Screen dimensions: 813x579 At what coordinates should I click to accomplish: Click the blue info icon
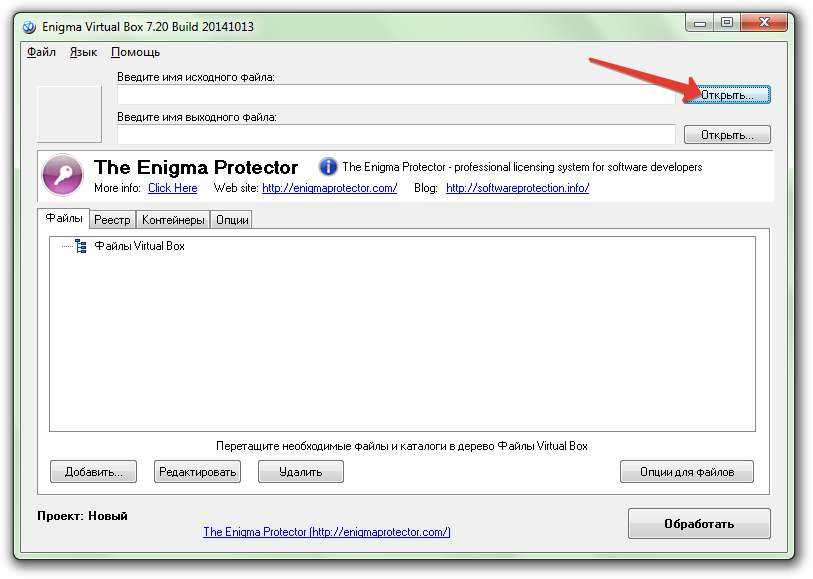click(x=328, y=167)
